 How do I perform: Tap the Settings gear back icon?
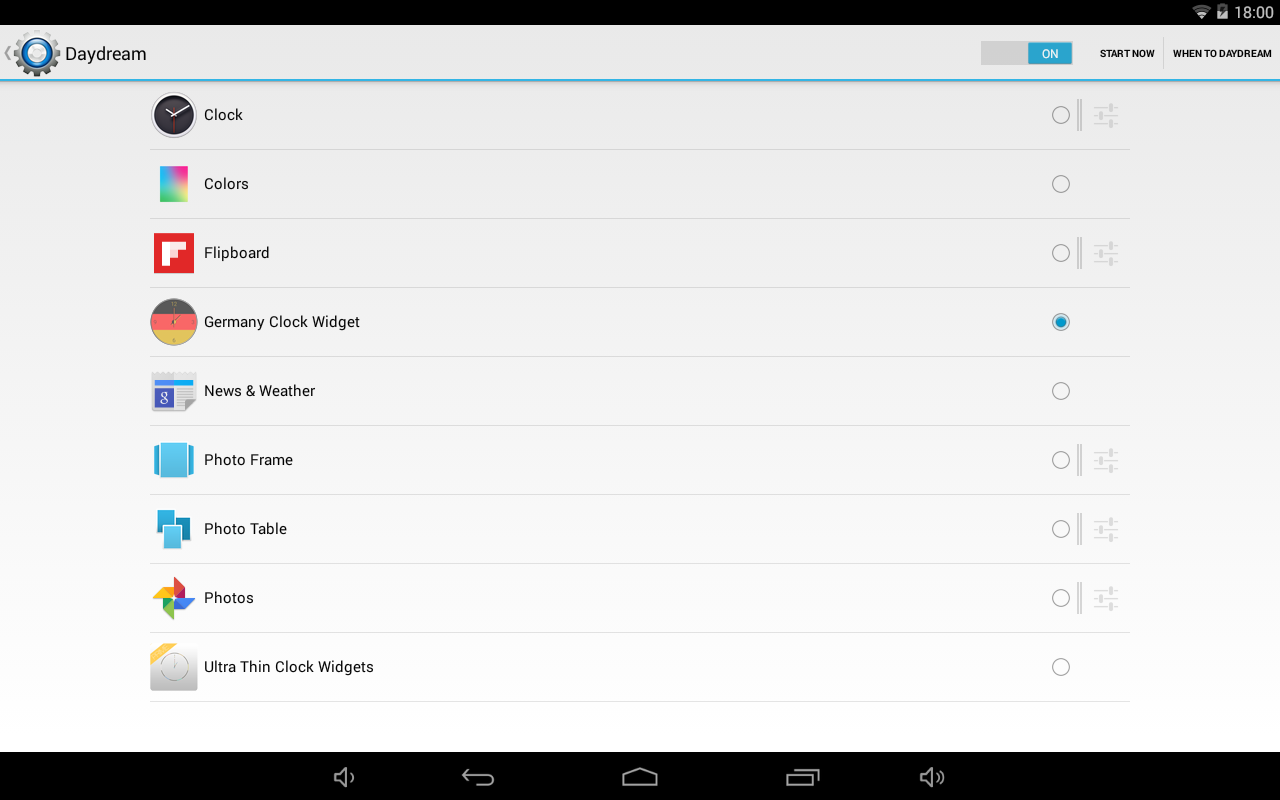tap(33, 53)
